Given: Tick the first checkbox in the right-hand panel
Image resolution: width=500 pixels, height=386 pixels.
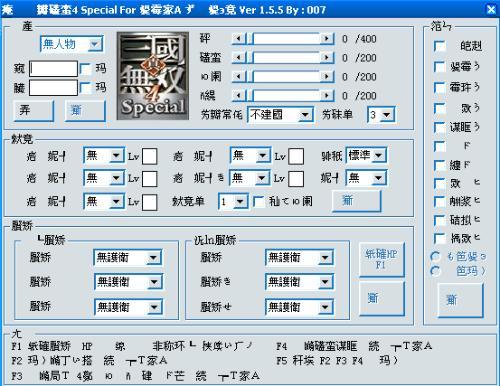Looking at the screenshot, I should [x=440, y=46].
